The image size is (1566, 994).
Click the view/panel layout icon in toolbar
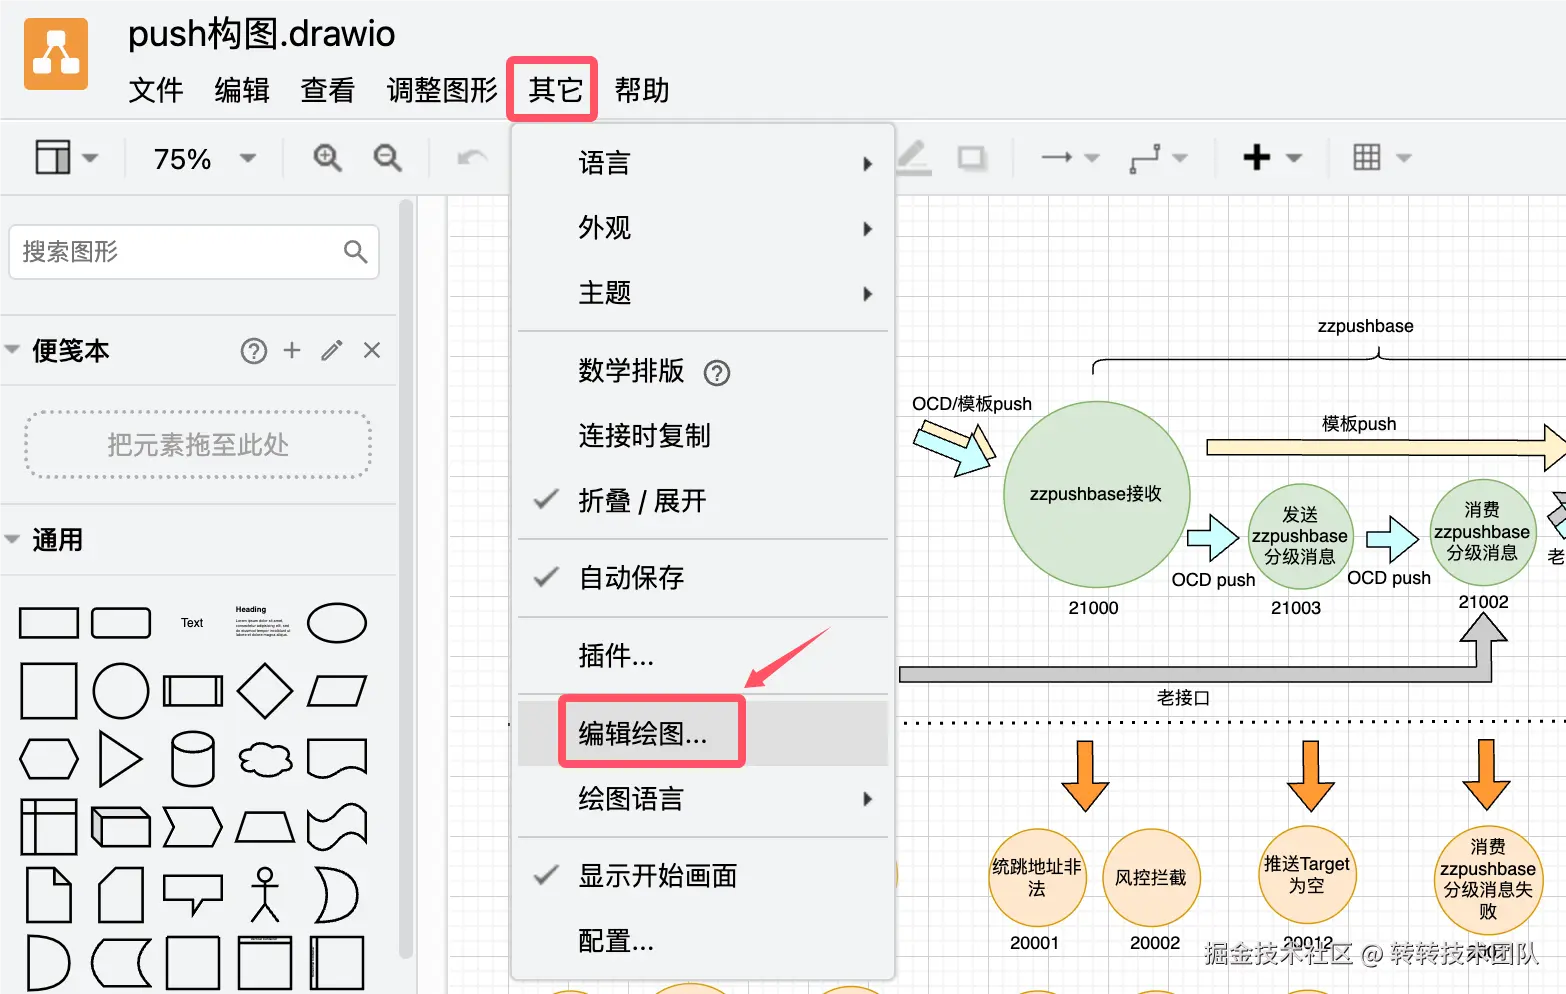click(x=55, y=157)
